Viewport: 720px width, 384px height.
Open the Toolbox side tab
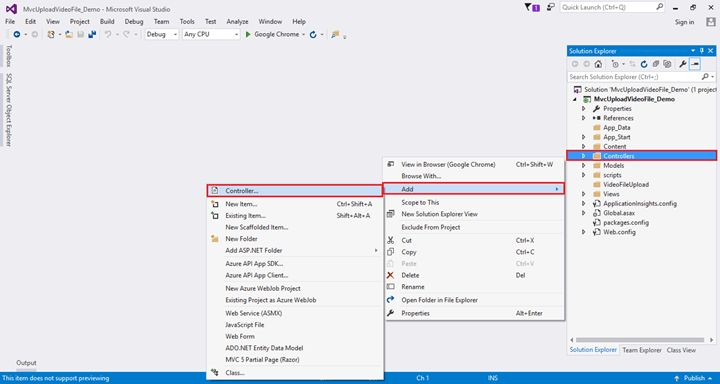(x=8, y=56)
